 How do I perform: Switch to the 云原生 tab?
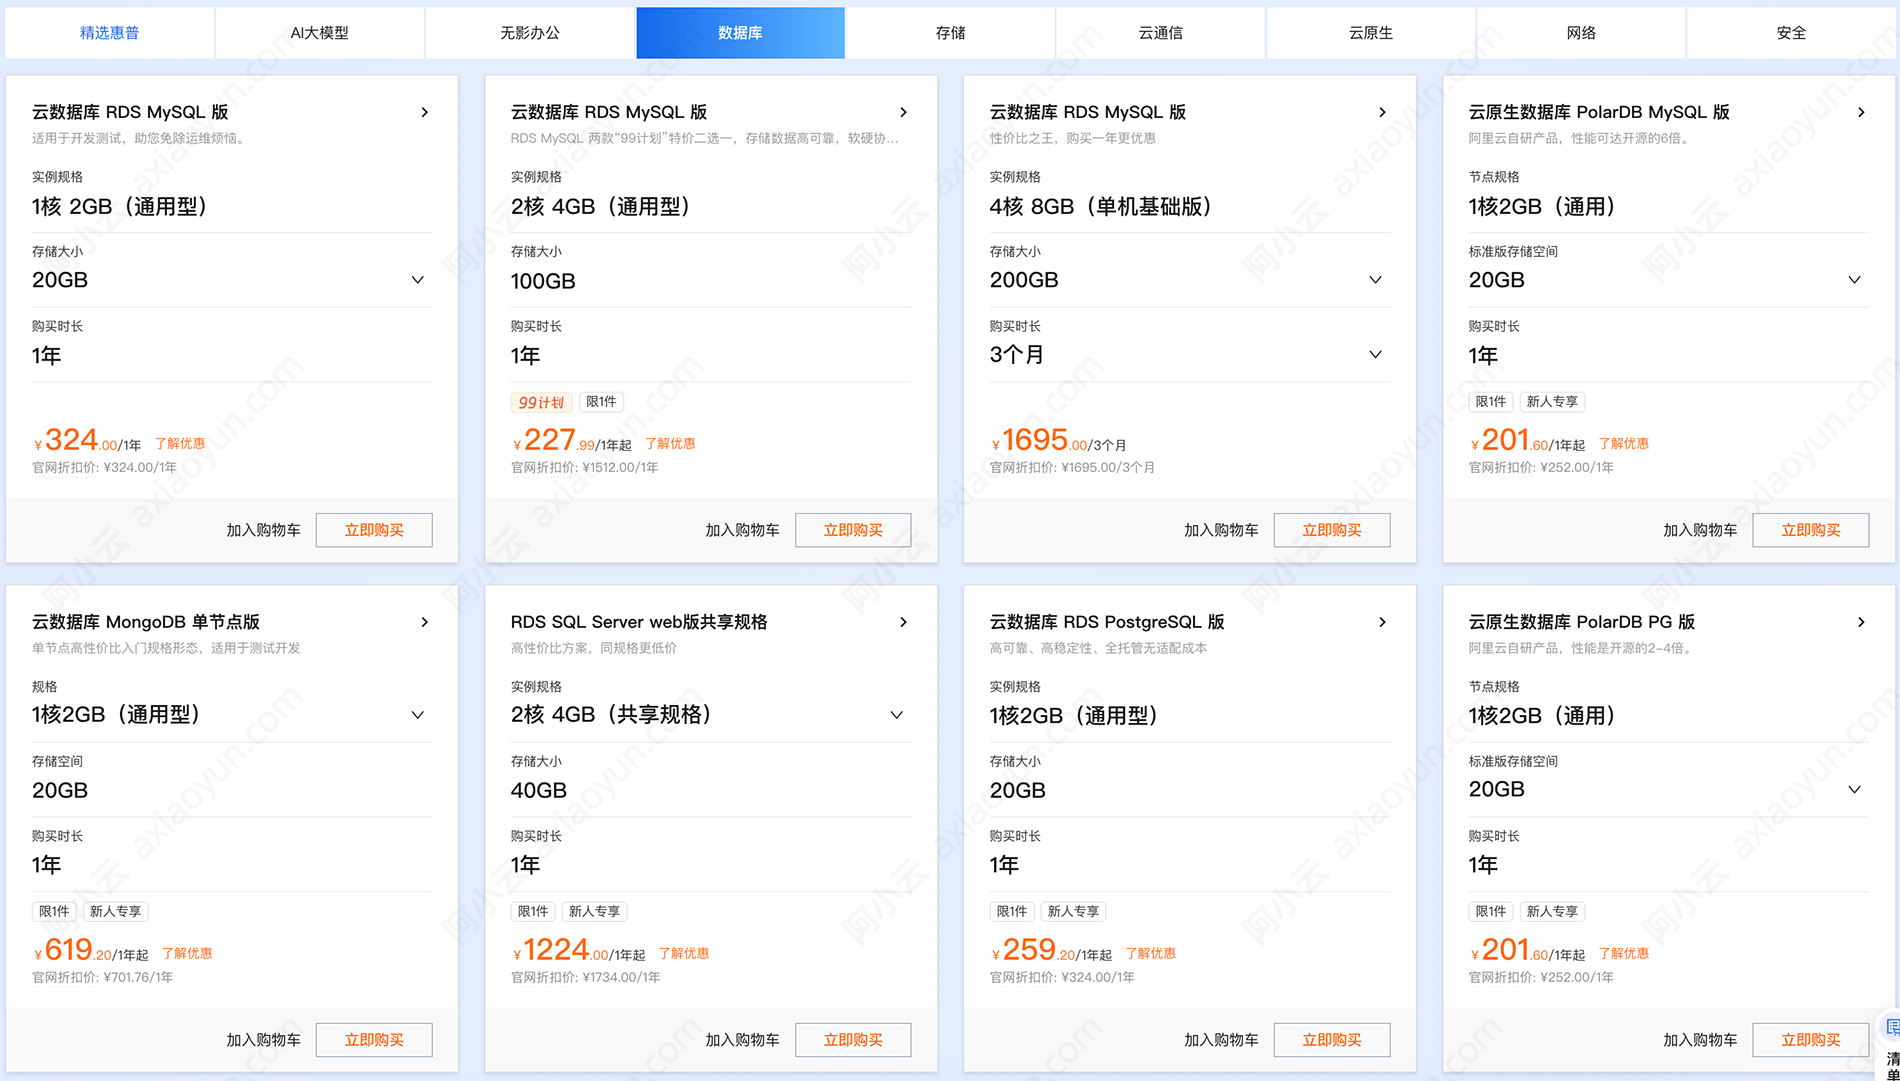point(1371,33)
